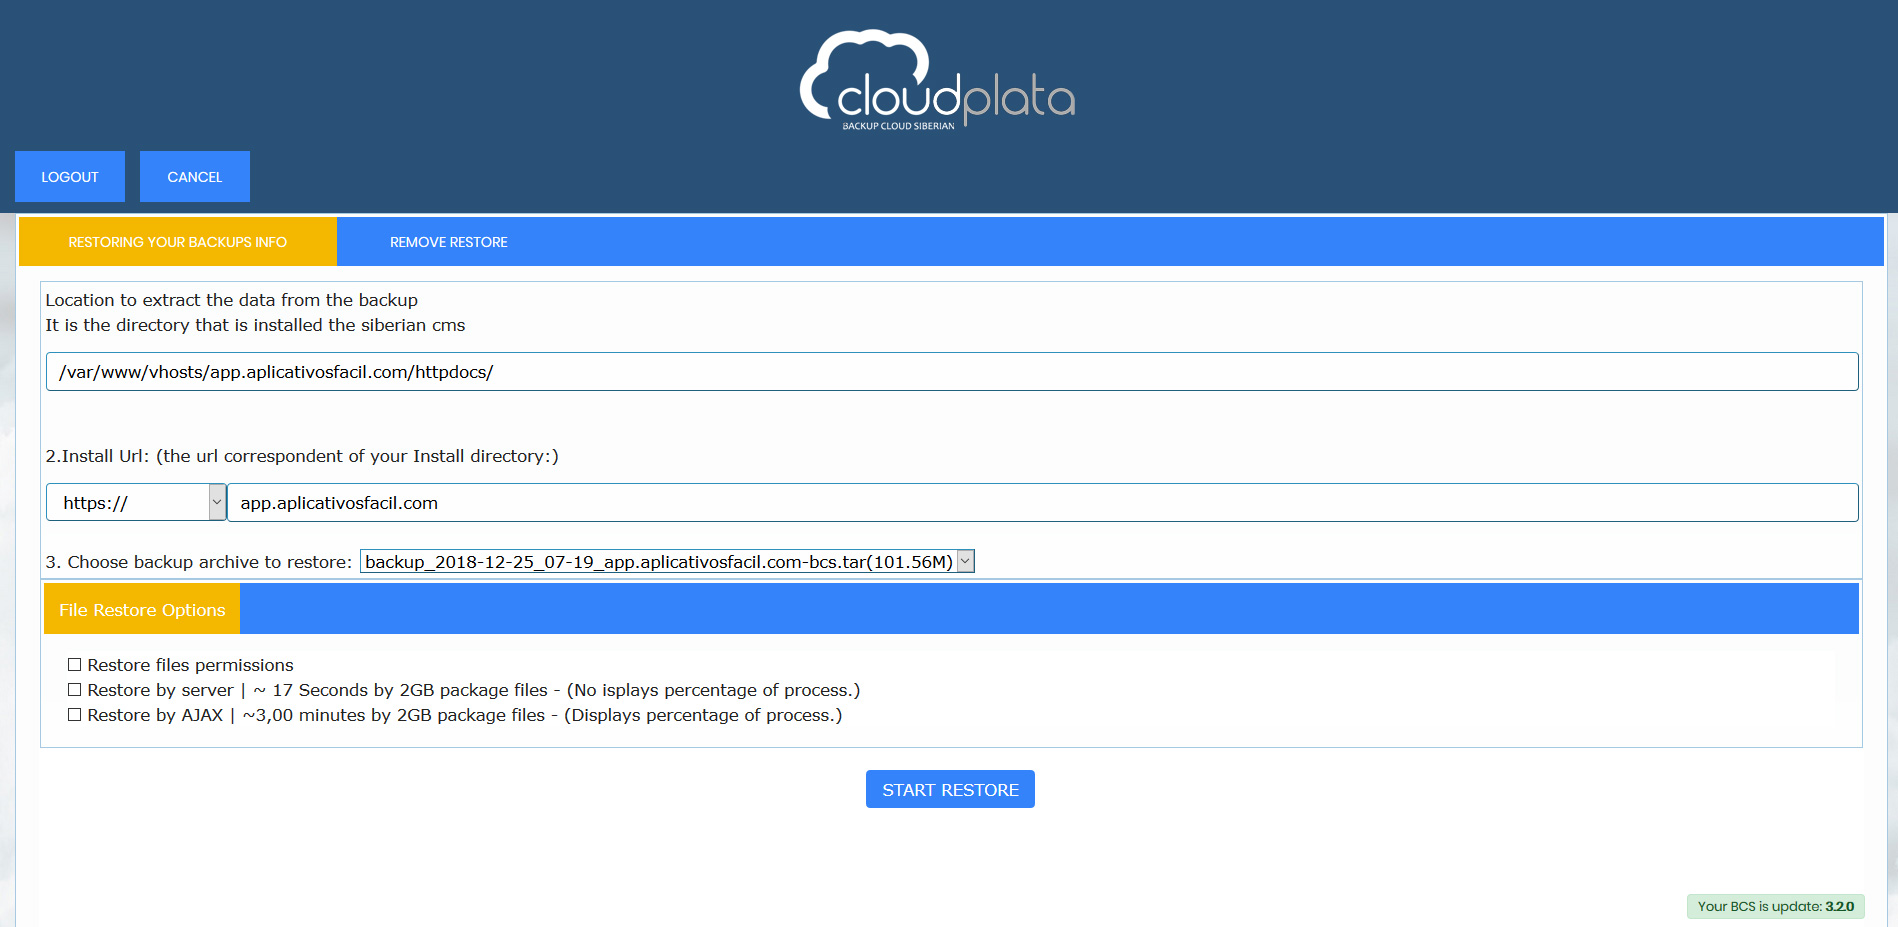Open the backup archive selection dropdown
Screen dimensions: 1898x927
click(x=667, y=561)
